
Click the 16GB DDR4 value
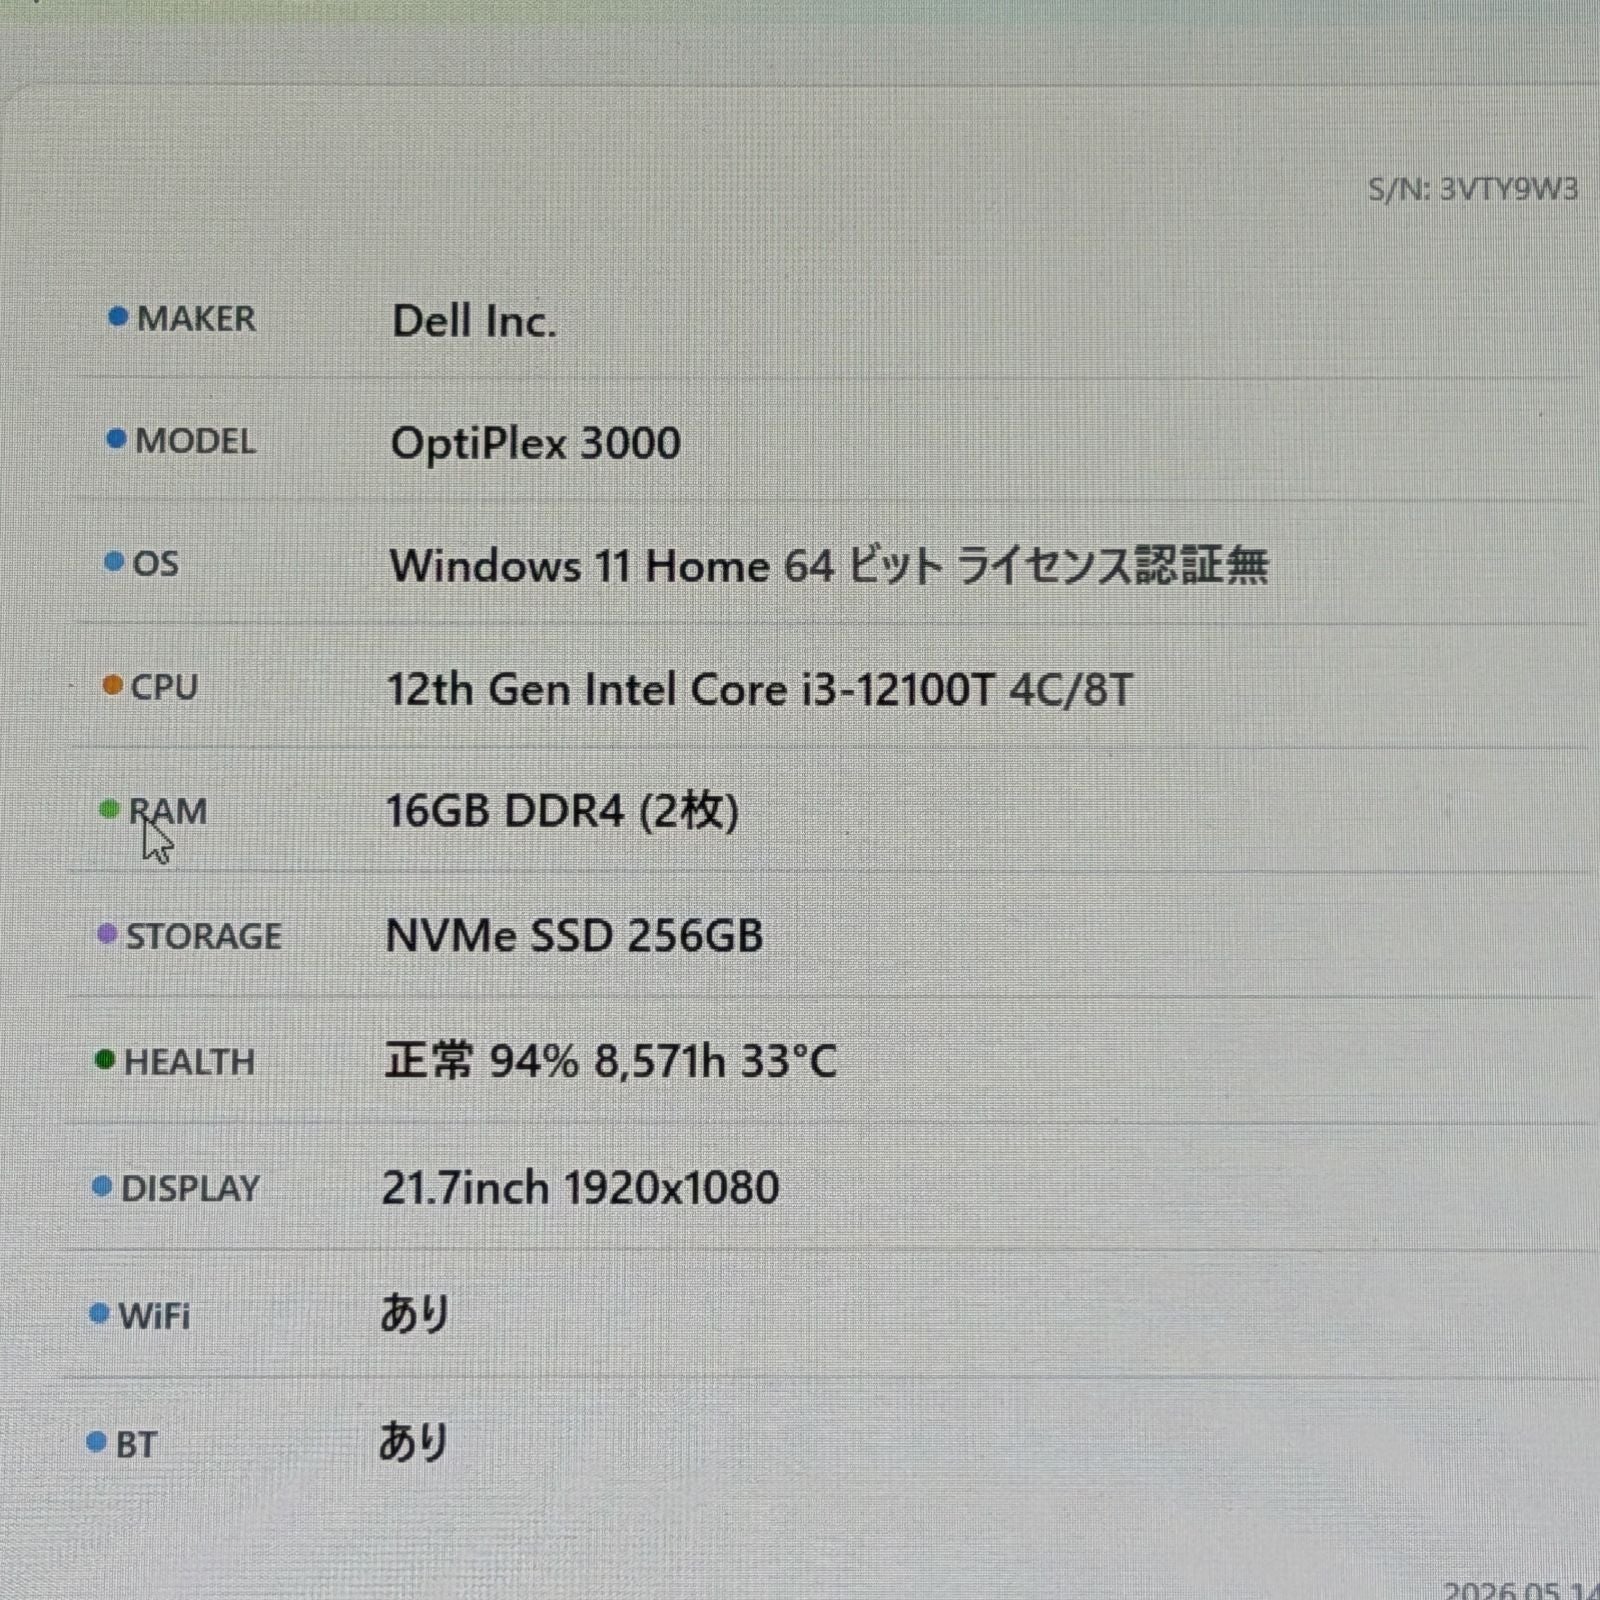[563, 812]
